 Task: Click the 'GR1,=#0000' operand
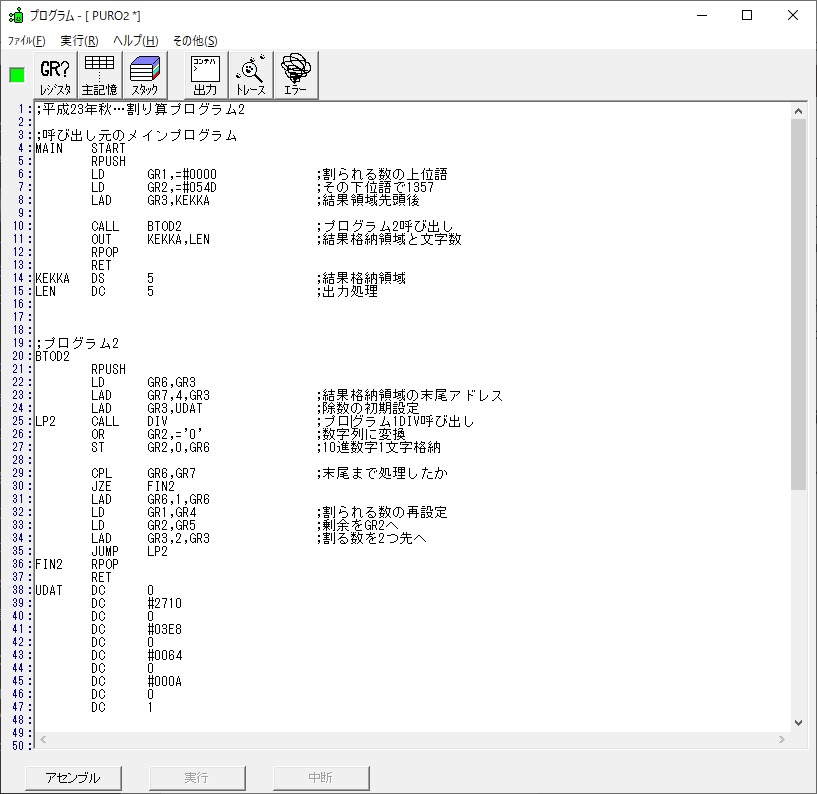click(182, 175)
